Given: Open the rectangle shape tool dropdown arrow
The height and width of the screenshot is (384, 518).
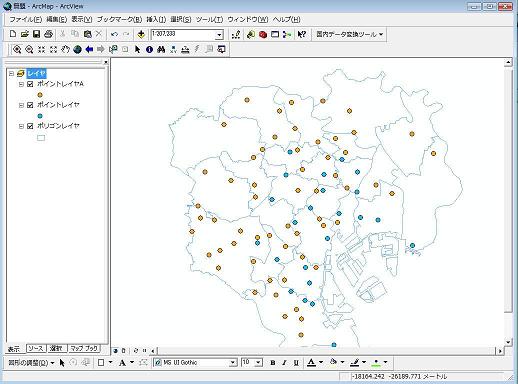Looking at the screenshot, I should pyautogui.click(x=110, y=362).
